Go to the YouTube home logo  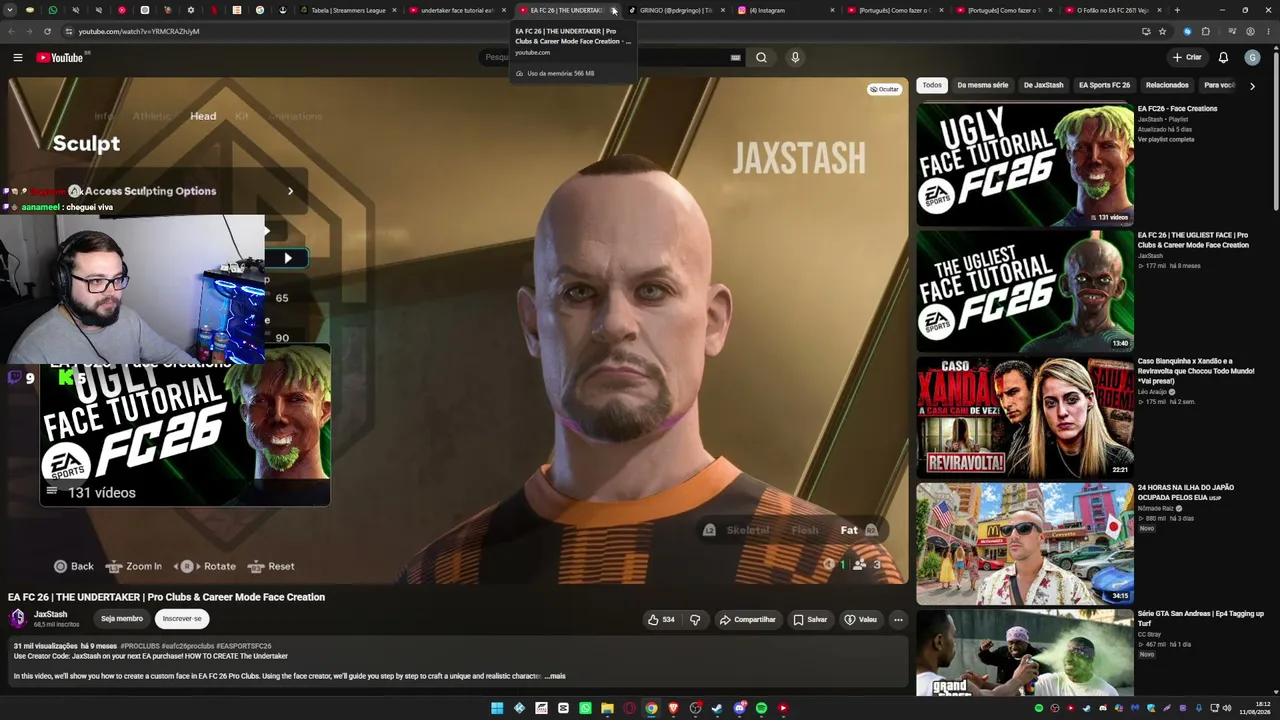(x=60, y=57)
